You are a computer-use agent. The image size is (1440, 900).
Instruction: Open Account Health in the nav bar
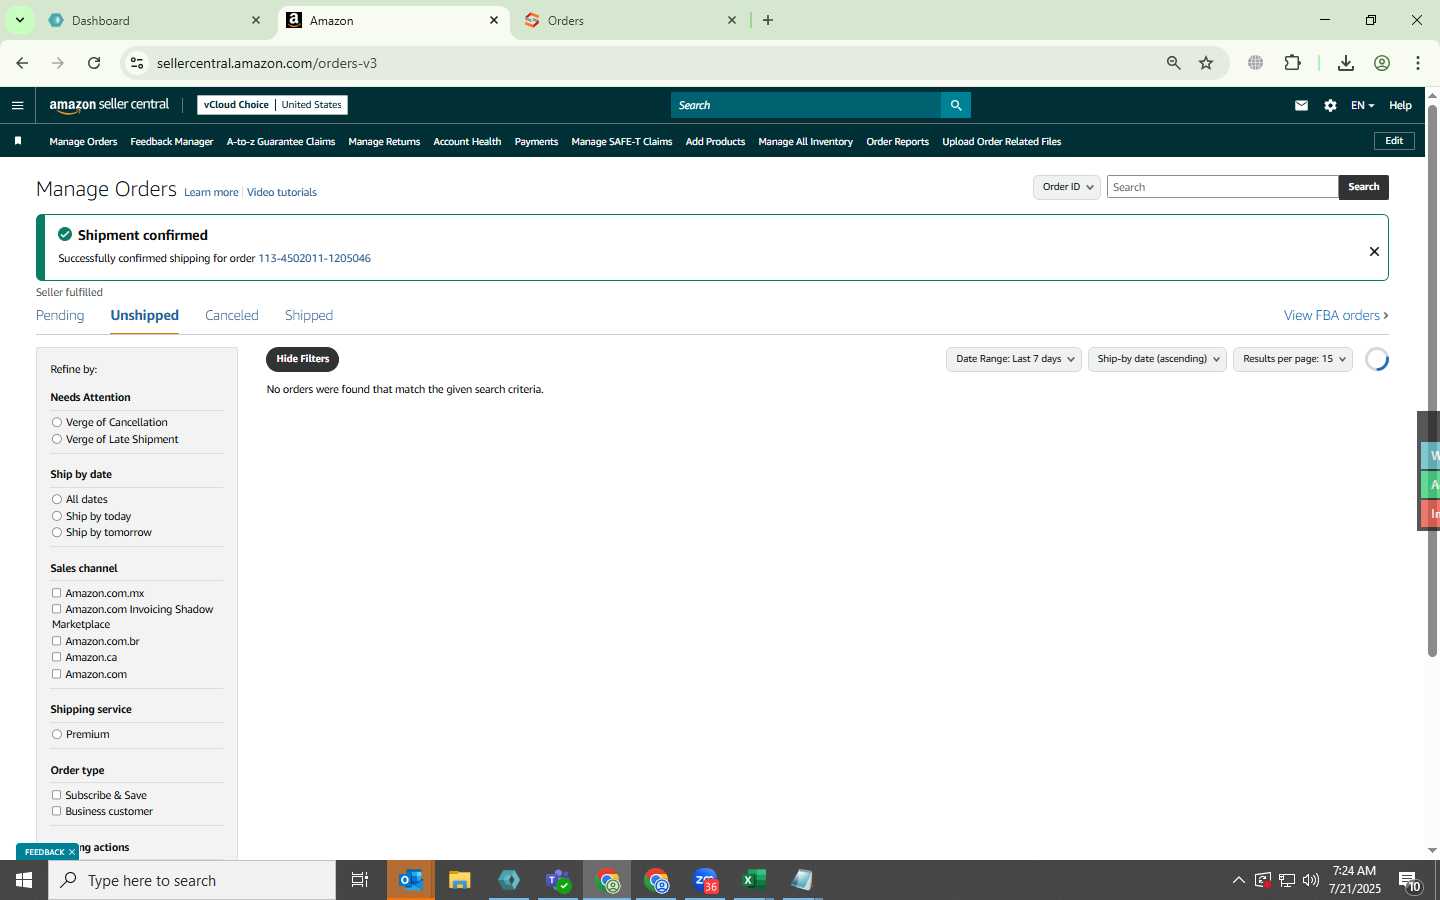467,142
